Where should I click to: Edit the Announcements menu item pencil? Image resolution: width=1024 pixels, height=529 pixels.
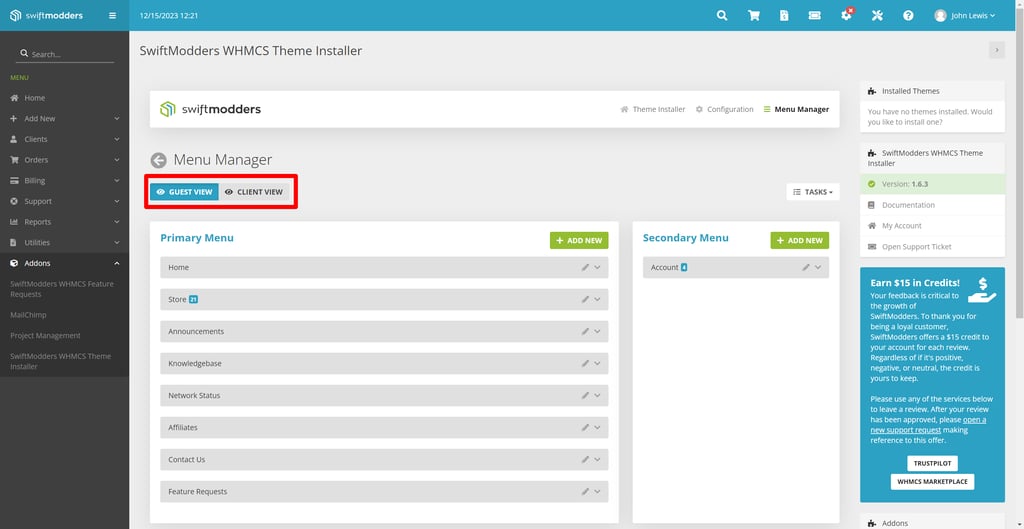[585, 331]
